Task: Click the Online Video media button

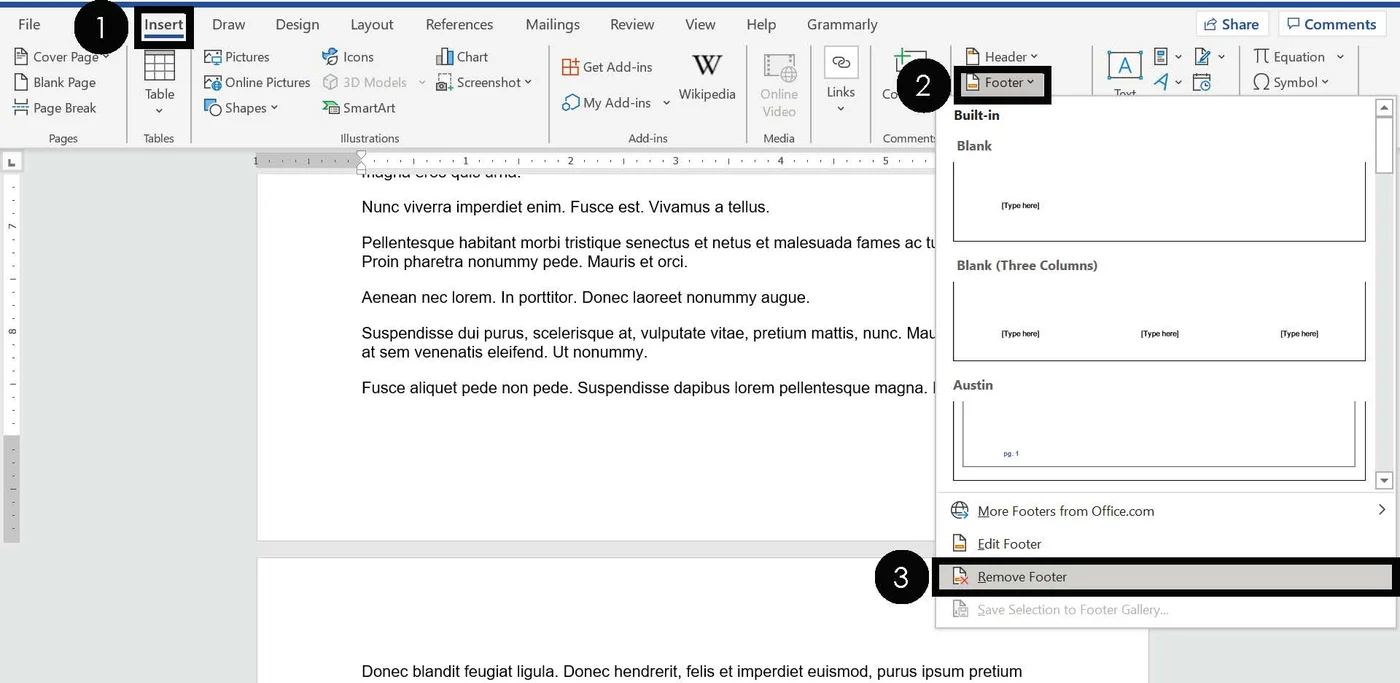Action: pyautogui.click(x=779, y=86)
